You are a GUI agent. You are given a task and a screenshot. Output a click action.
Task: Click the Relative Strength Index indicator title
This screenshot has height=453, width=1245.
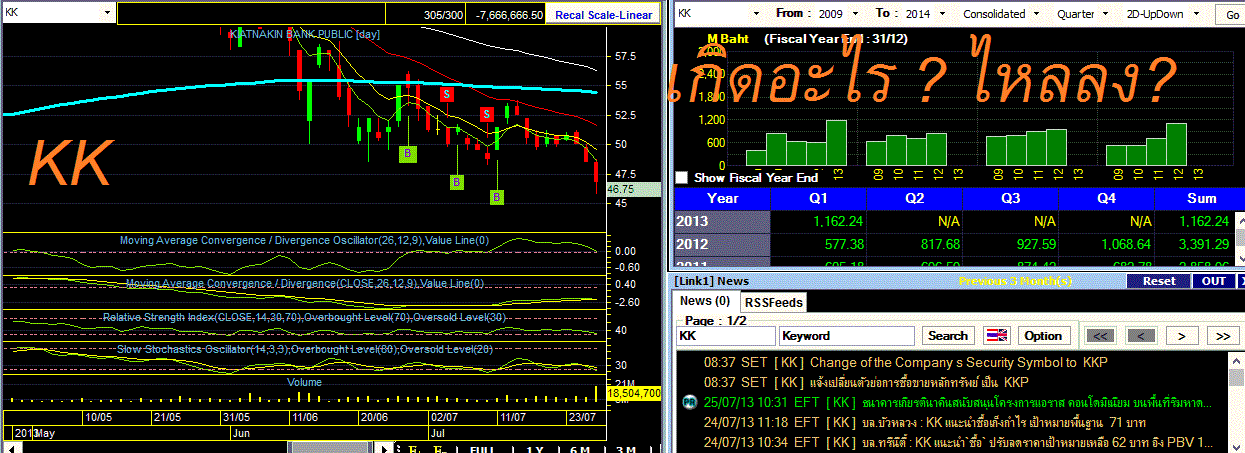point(304,317)
